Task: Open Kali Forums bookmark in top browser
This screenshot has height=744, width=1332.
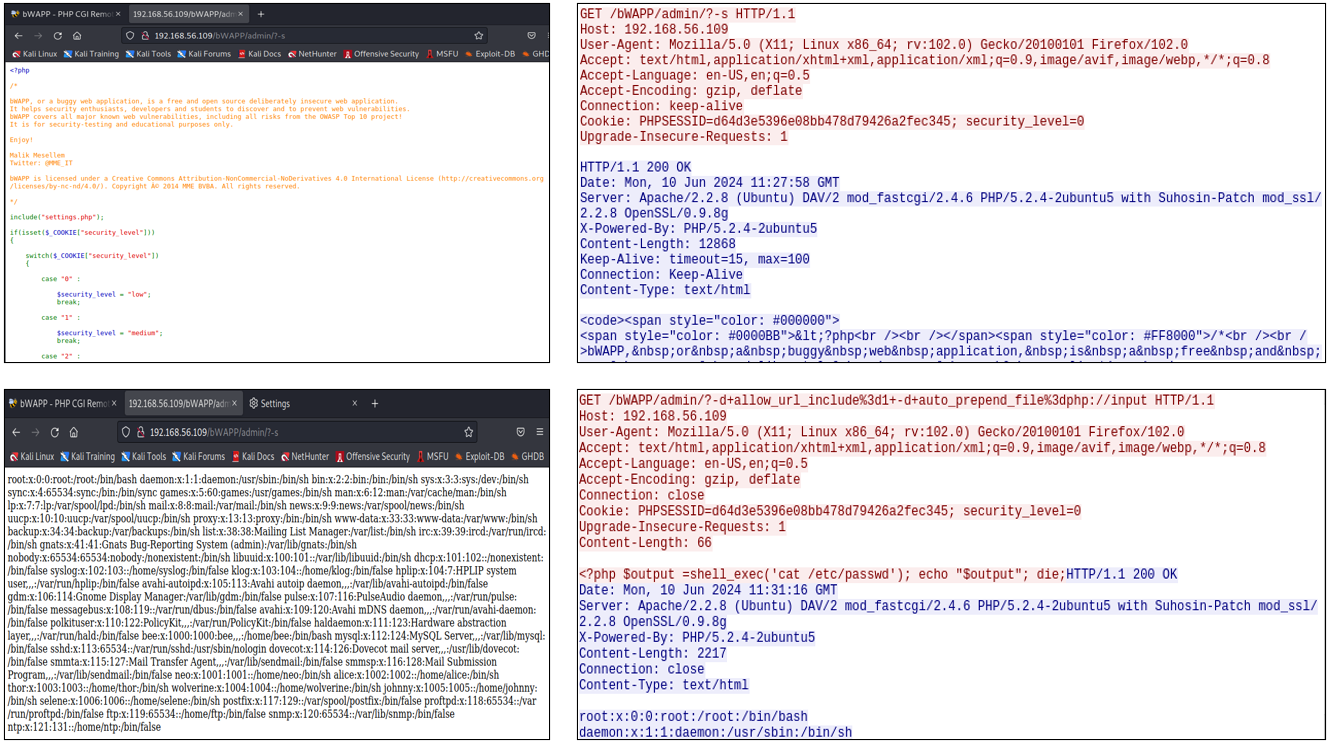Action: [x=204, y=54]
